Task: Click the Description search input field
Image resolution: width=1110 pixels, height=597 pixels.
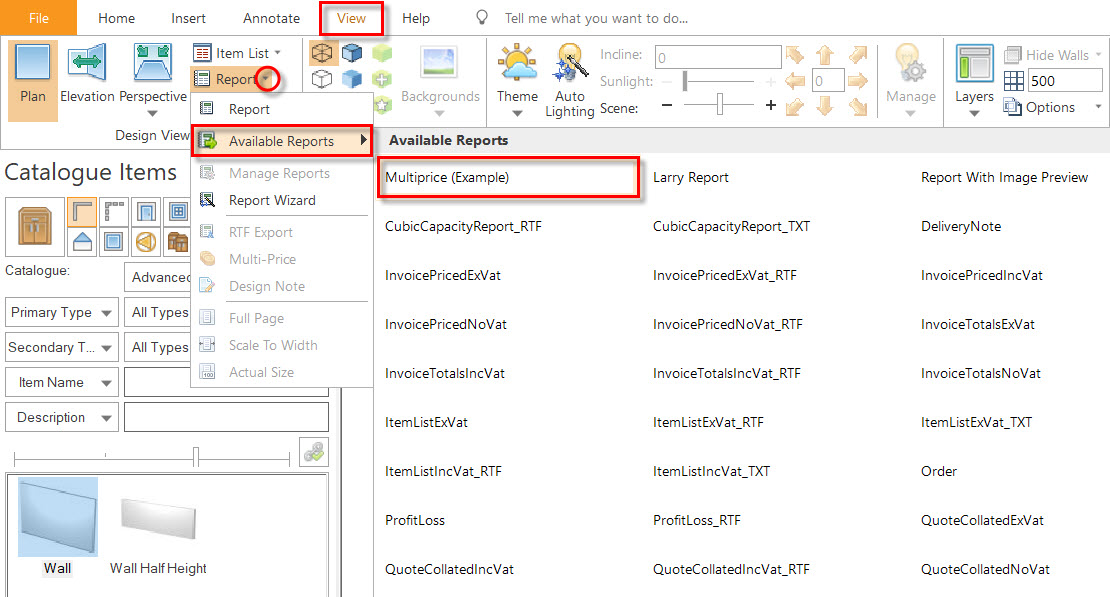Action: tap(227, 417)
